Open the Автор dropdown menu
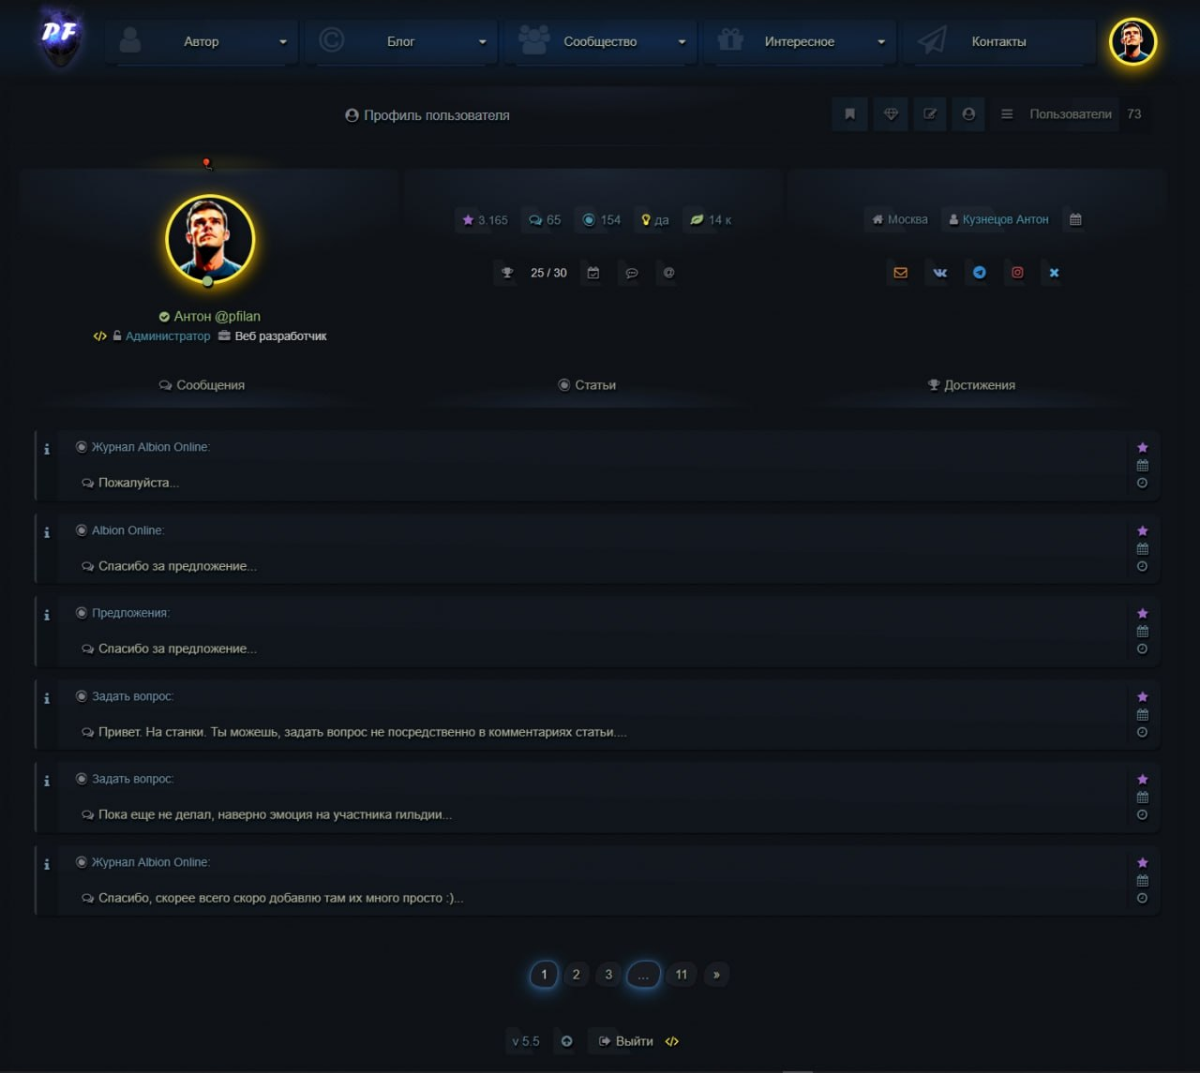 pos(203,41)
